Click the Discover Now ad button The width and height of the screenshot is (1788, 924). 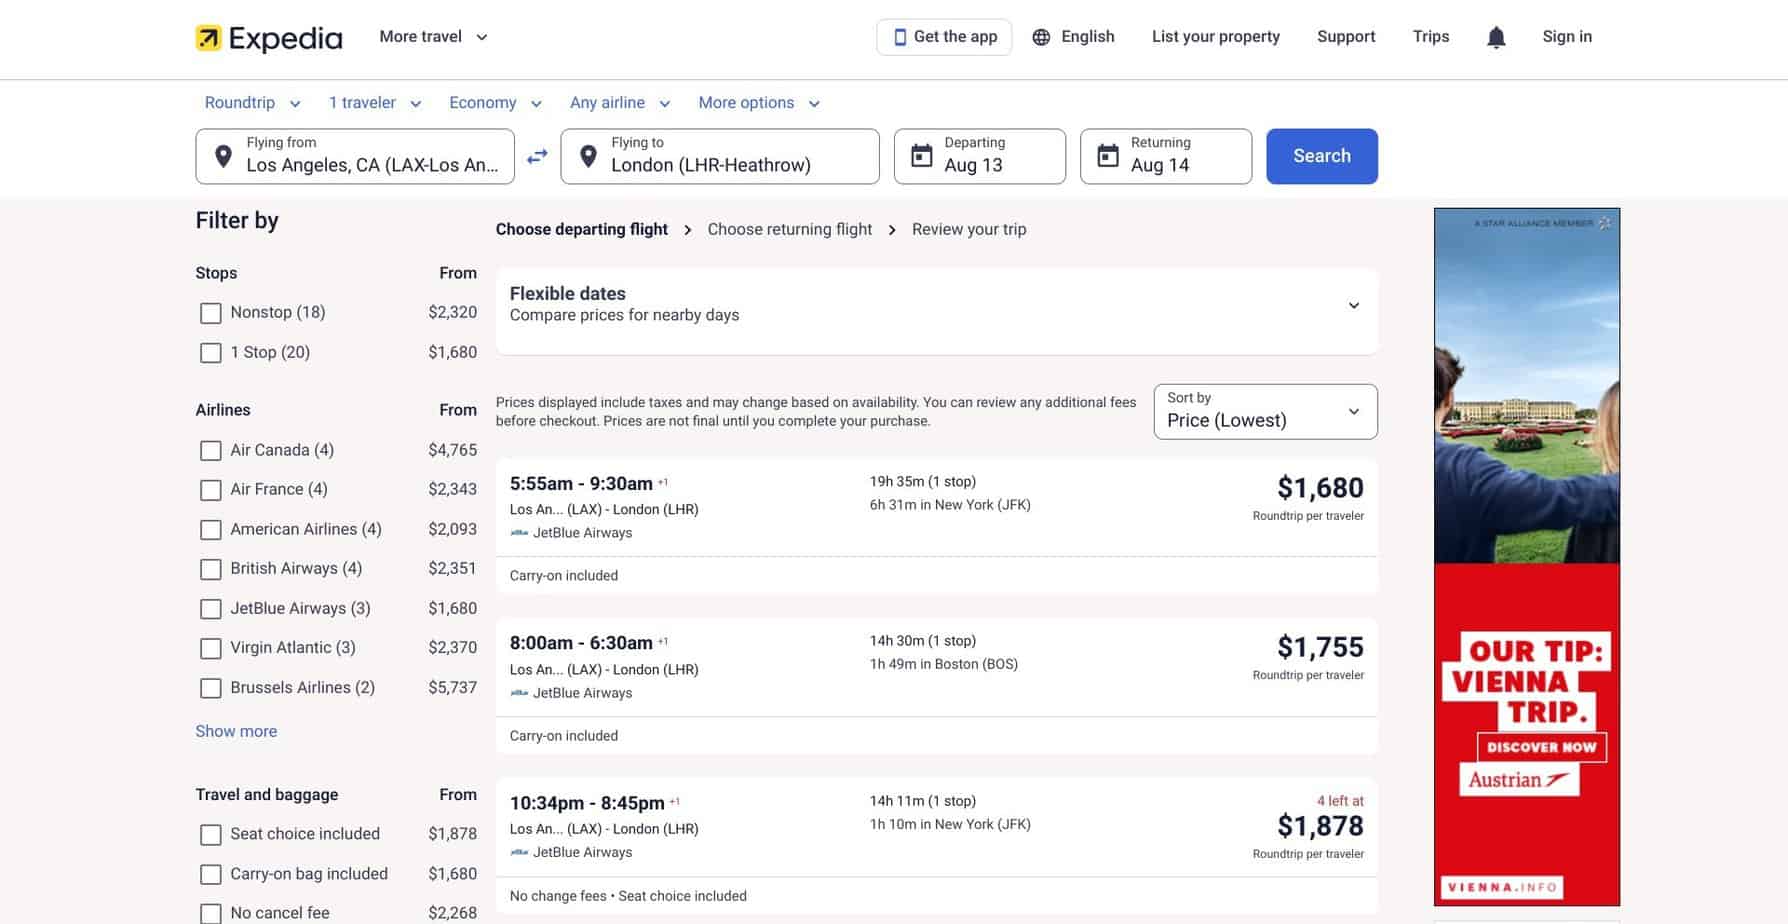pos(1541,747)
